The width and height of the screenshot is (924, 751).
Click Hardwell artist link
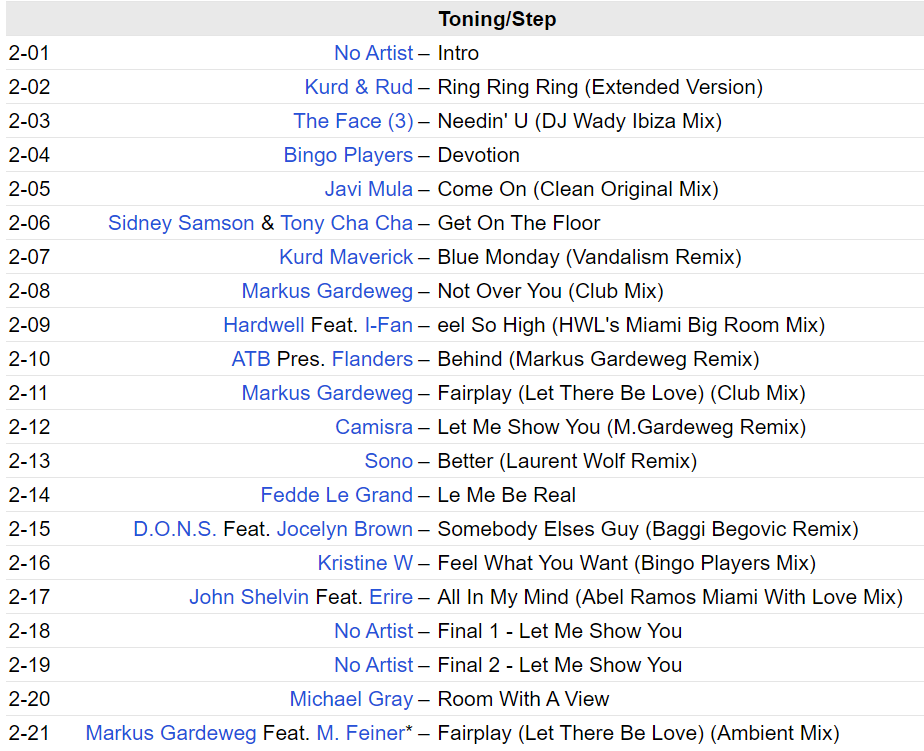tap(264, 325)
